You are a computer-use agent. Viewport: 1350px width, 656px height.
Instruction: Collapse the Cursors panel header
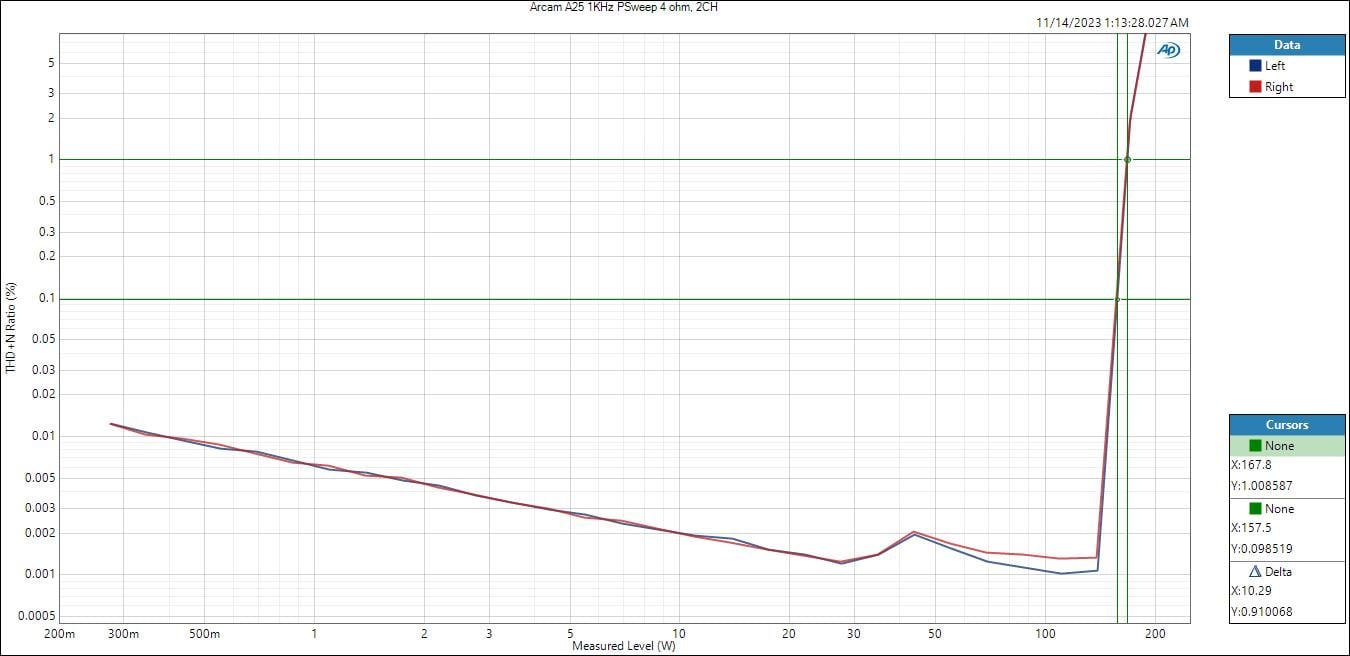tap(1287, 425)
